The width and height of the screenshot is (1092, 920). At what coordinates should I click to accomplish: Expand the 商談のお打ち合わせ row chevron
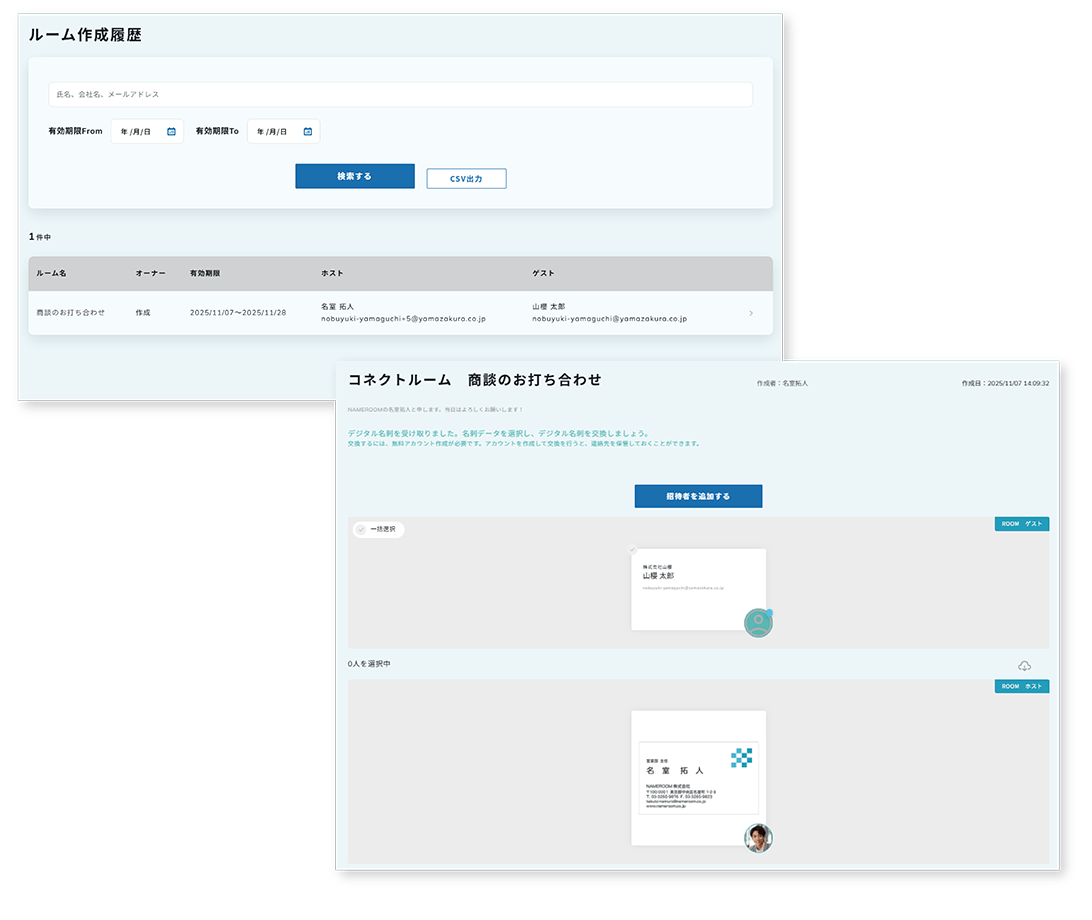[751, 313]
